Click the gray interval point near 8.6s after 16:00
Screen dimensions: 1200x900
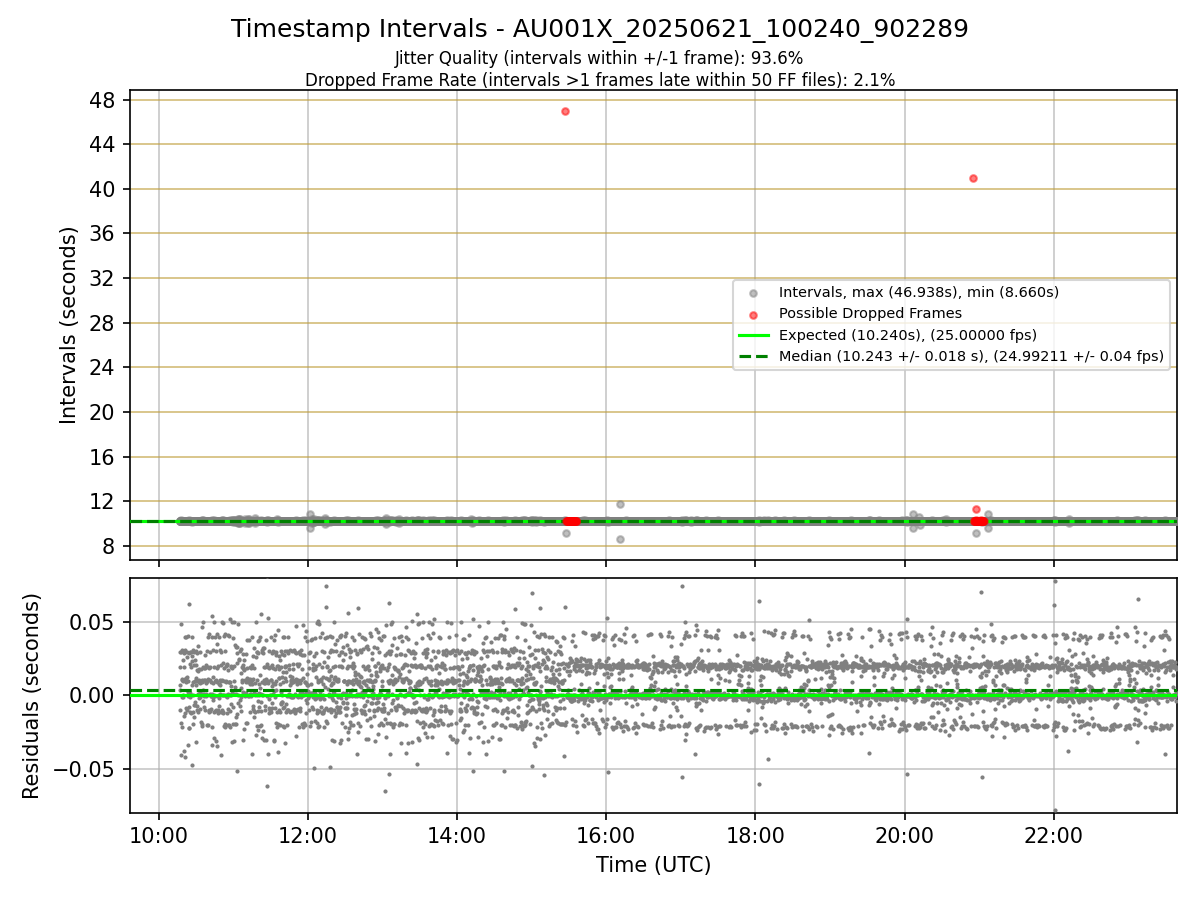[x=620, y=539]
